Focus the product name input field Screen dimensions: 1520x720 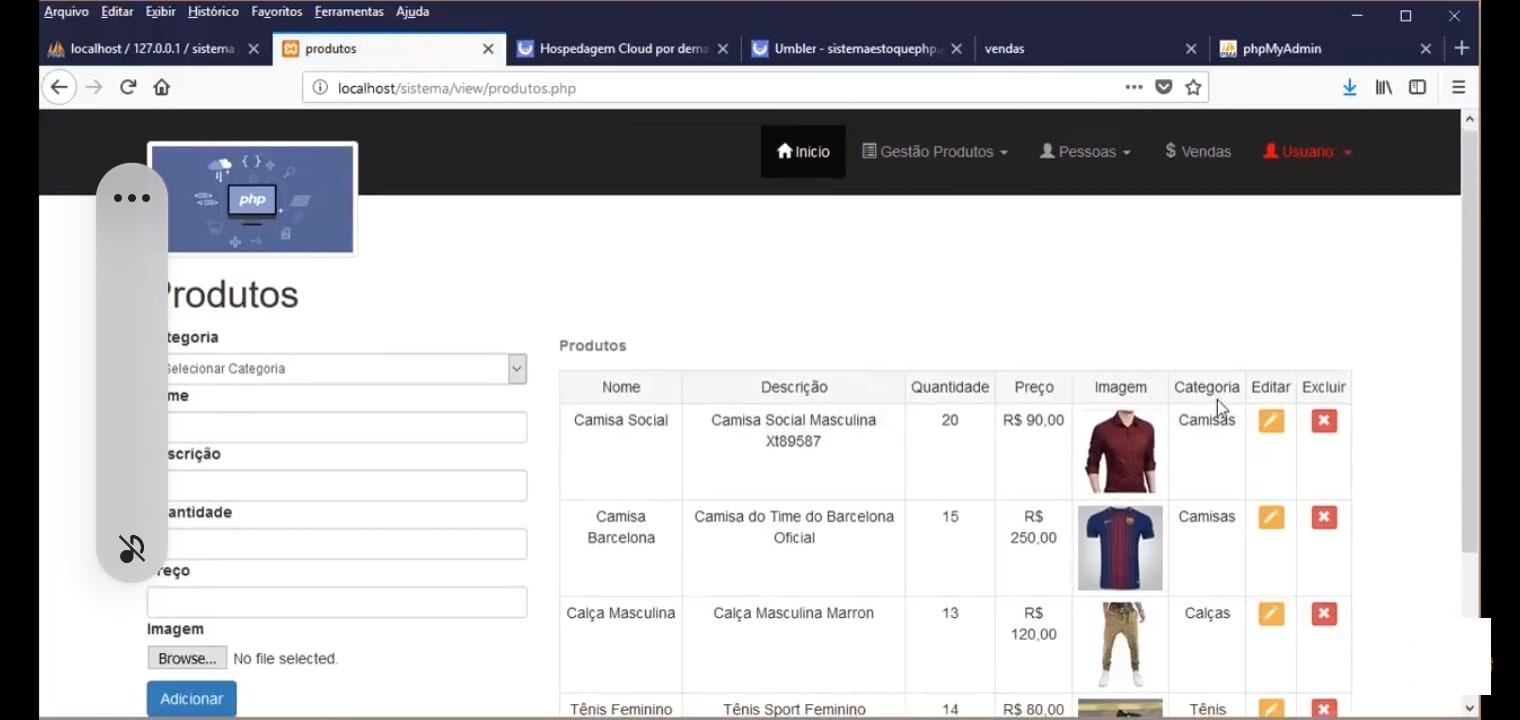[337, 427]
